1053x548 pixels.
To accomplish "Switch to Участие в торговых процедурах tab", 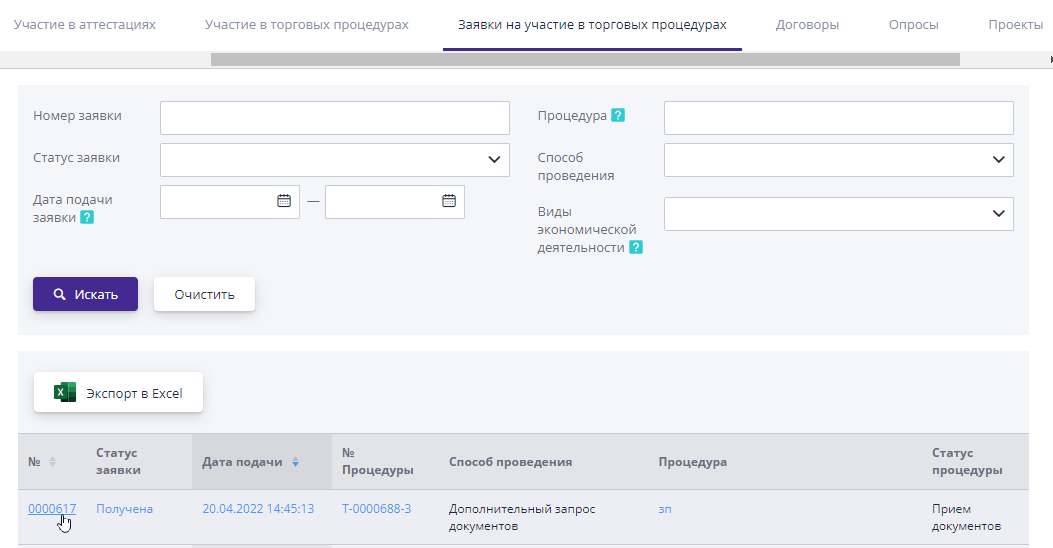I will (306, 25).
